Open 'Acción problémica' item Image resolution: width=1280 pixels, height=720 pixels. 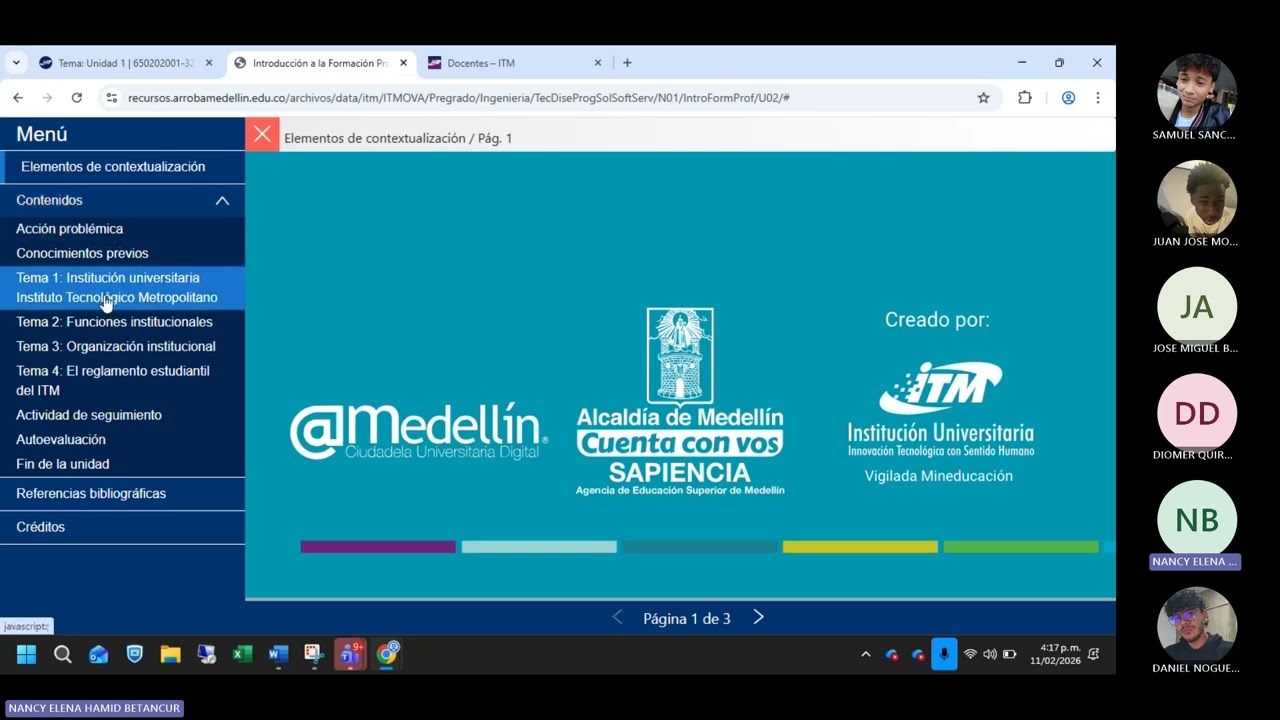(x=69, y=229)
